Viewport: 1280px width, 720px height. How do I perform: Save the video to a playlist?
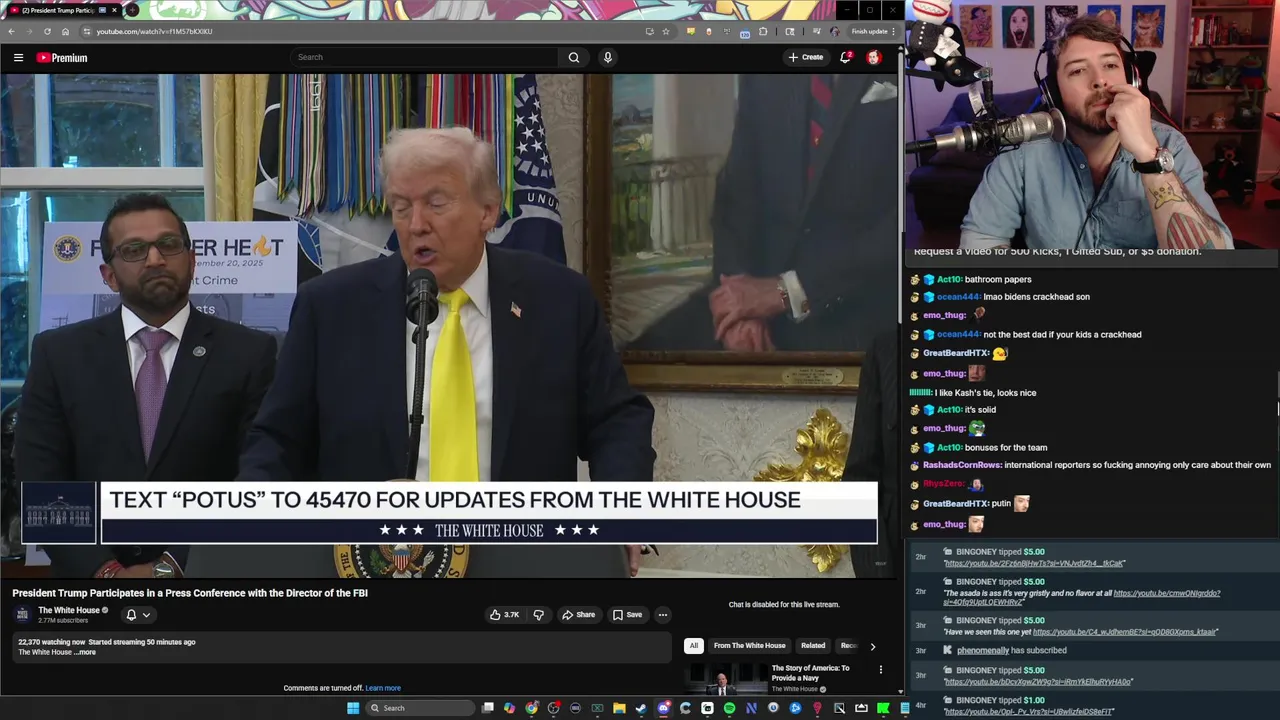627,615
